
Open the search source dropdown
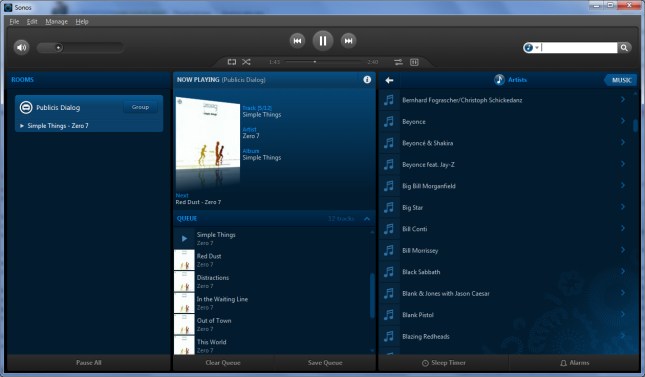tap(531, 47)
